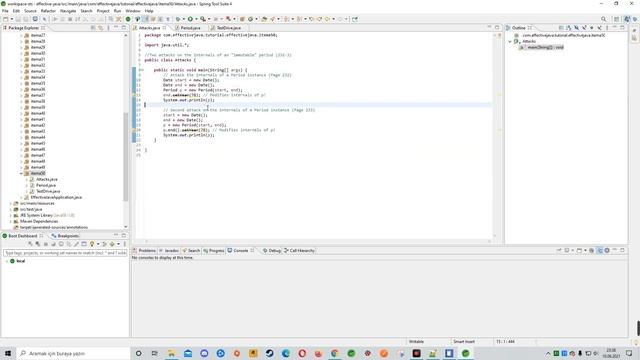Open the Debug dropdown arrow
The width and height of the screenshot is (640, 360).
tap(183, 19)
